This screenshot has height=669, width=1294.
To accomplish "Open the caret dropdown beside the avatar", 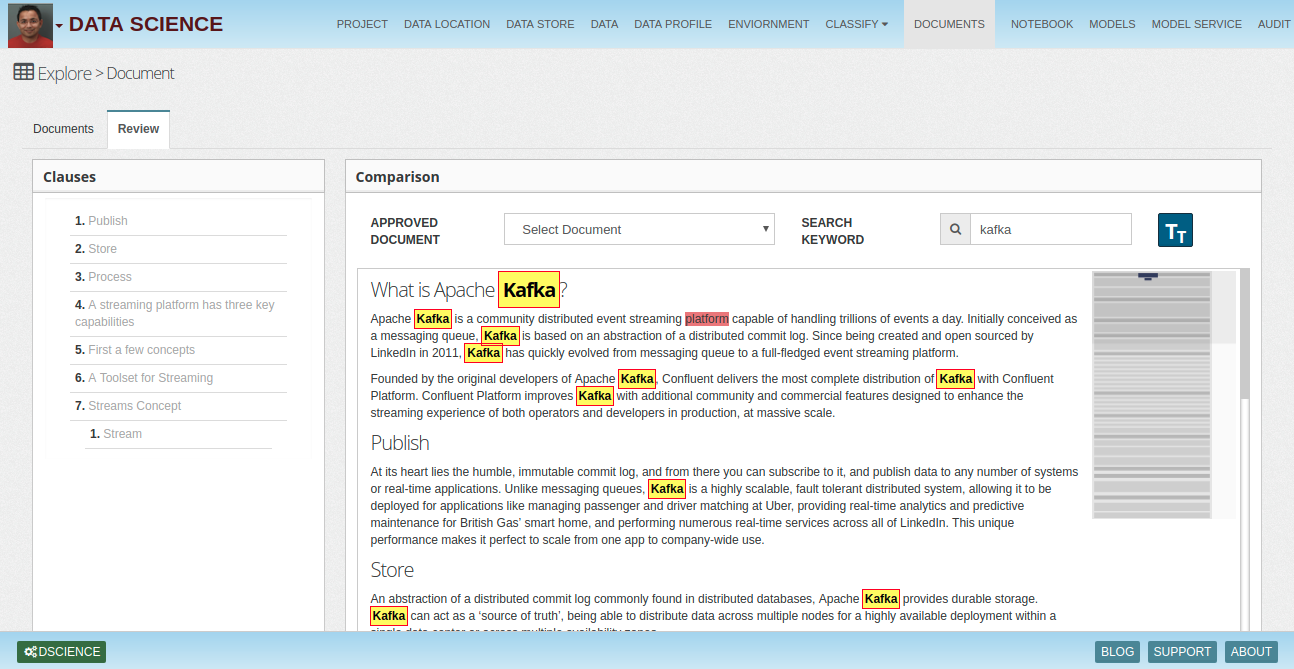I will (x=60, y=25).
